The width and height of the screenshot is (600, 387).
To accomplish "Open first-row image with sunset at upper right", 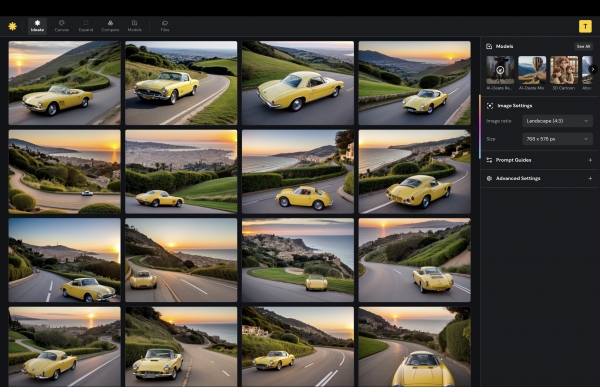I will [x=414, y=83].
